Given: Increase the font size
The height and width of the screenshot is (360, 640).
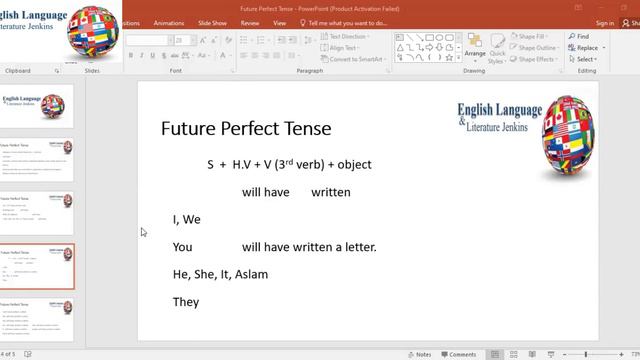Looking at the screenshot, I should tap(203, 40).
